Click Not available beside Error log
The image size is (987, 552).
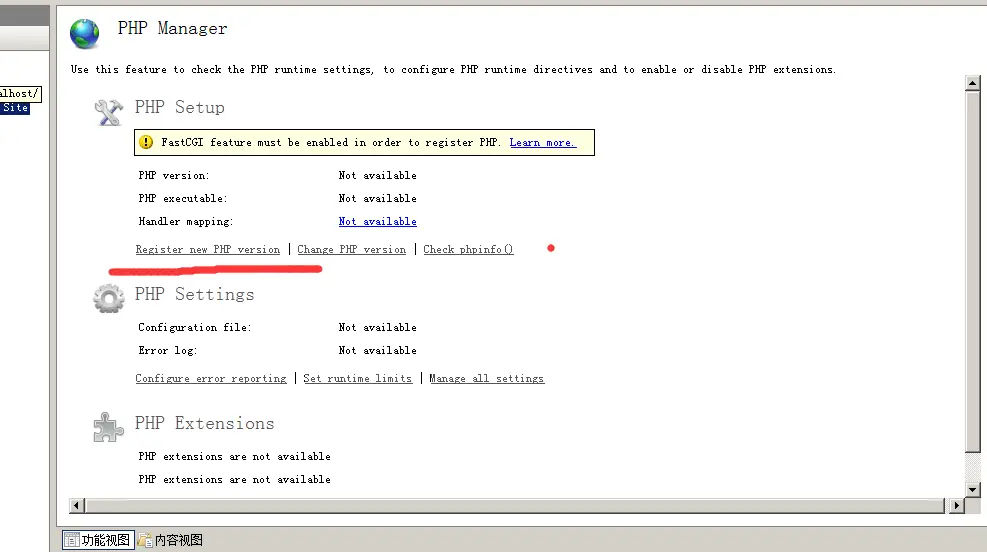tap(378, 351)
